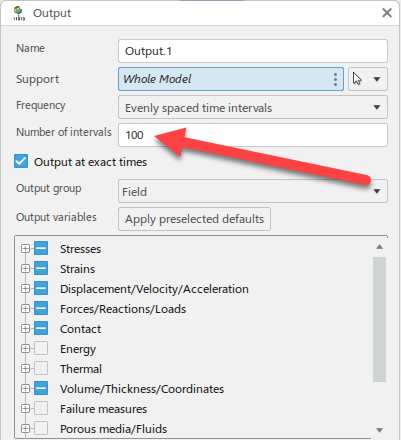Open the Frequency dropdown
The width and height of the screenshot is (401, 440).
[x=253, y=107]
